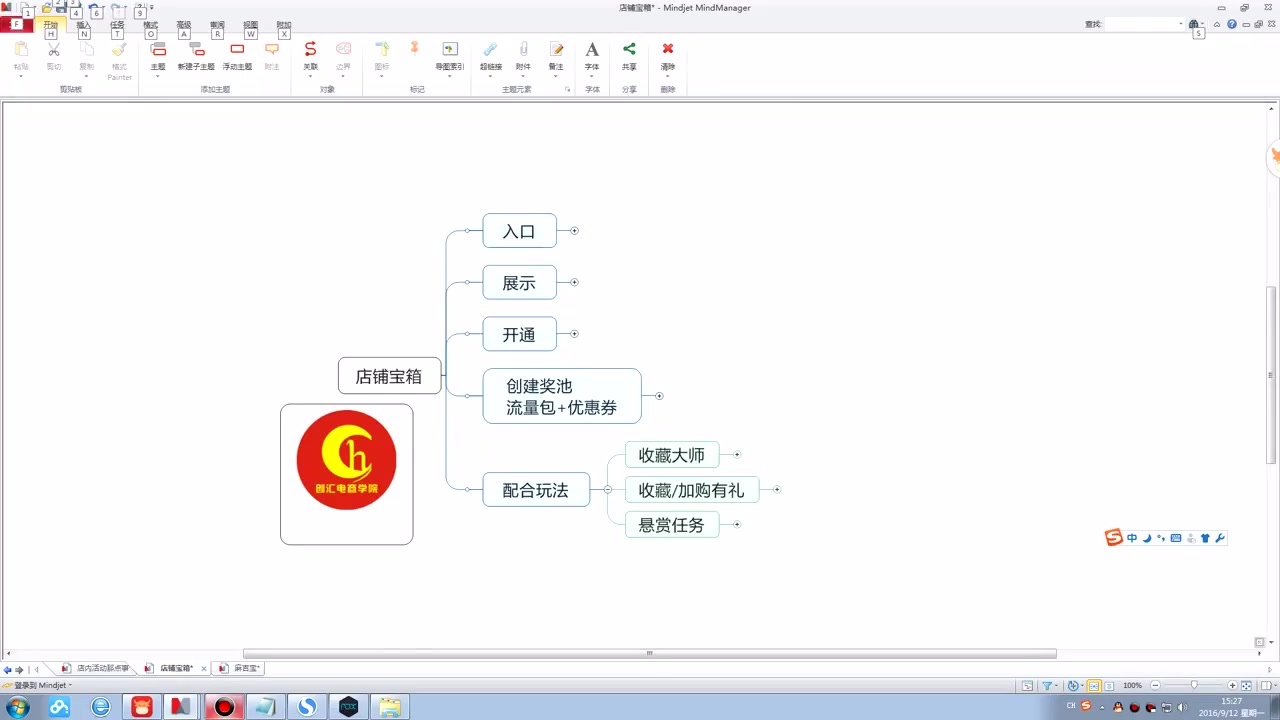
Task: Click the 清除 red X icon
Action: click(x=668, y=49)
